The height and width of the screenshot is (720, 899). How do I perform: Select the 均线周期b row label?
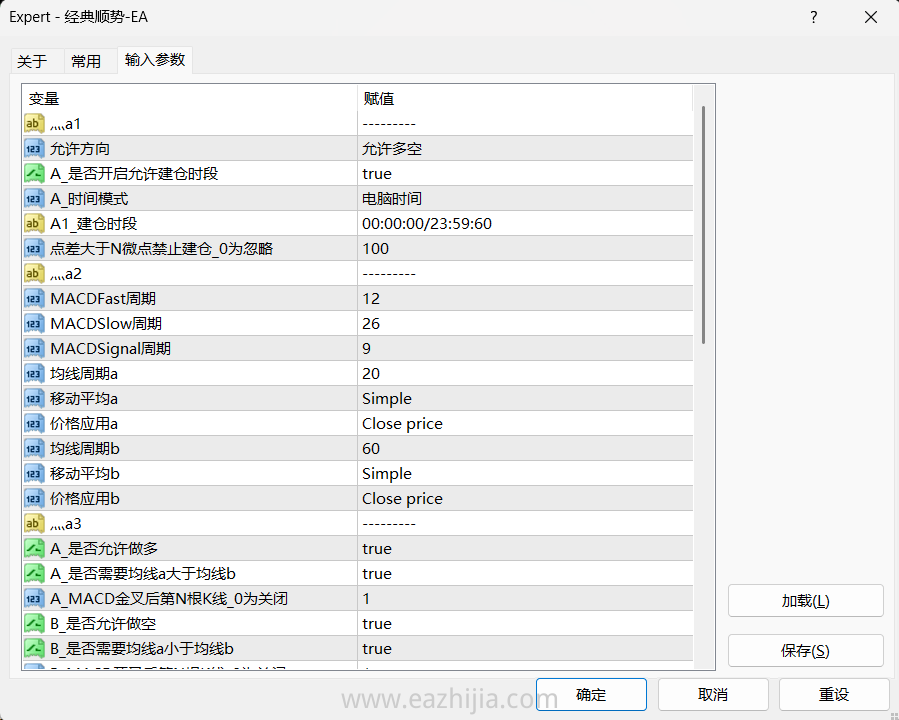[85, 448]
